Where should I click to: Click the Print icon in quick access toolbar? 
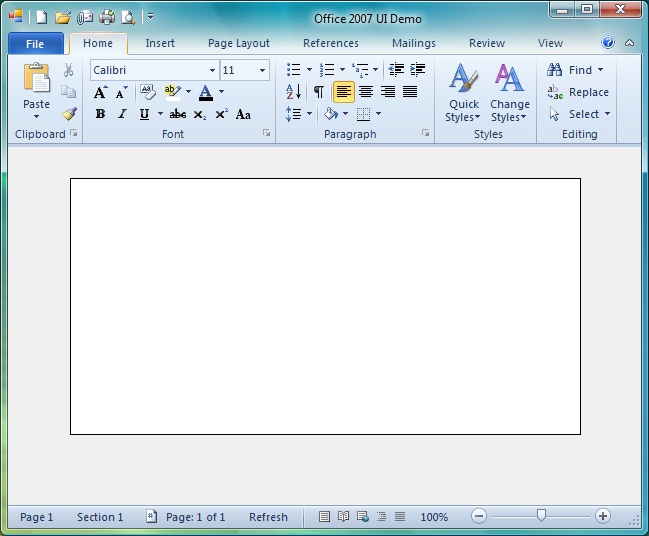tap(107, 17)
